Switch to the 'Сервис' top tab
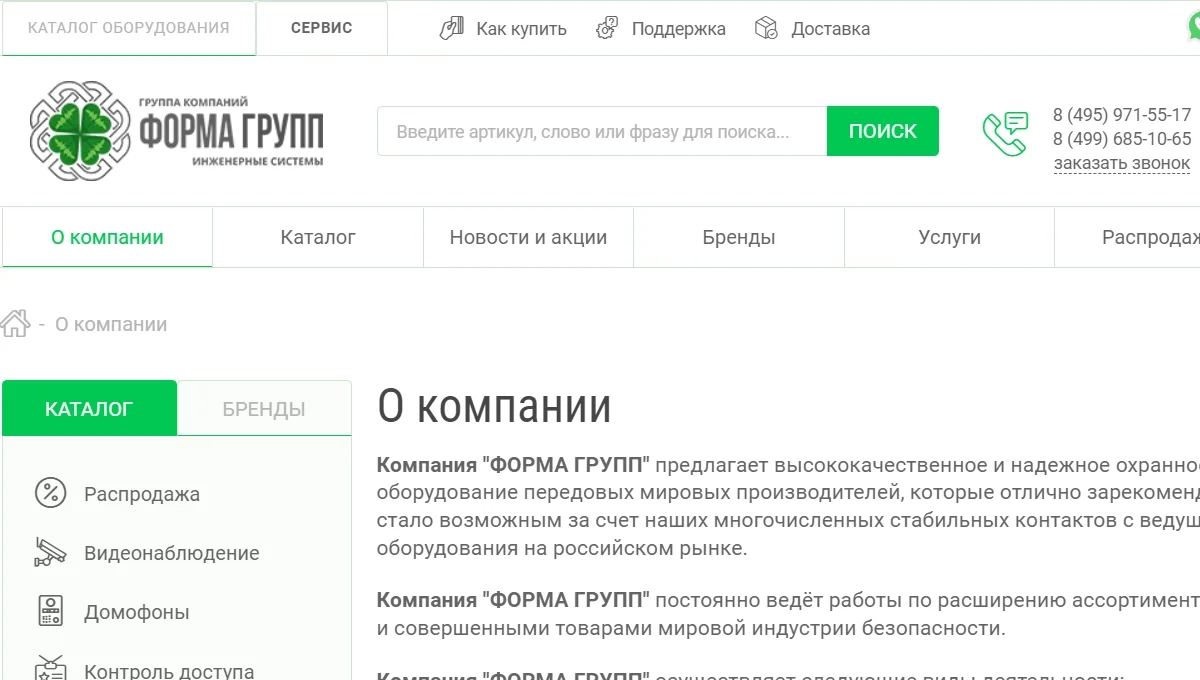The height and width of the screenshot is (680, 1200). coord(322,28)
